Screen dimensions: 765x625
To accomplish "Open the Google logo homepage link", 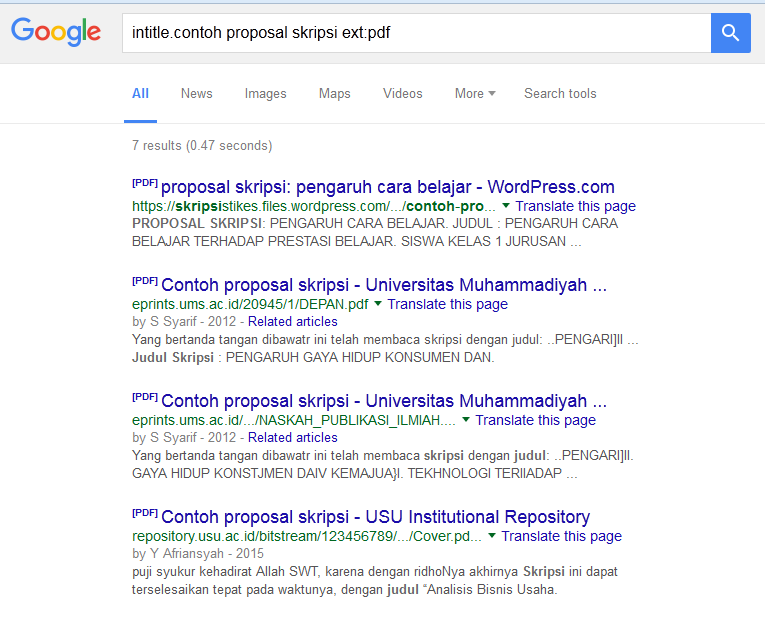I will point(56,32).
